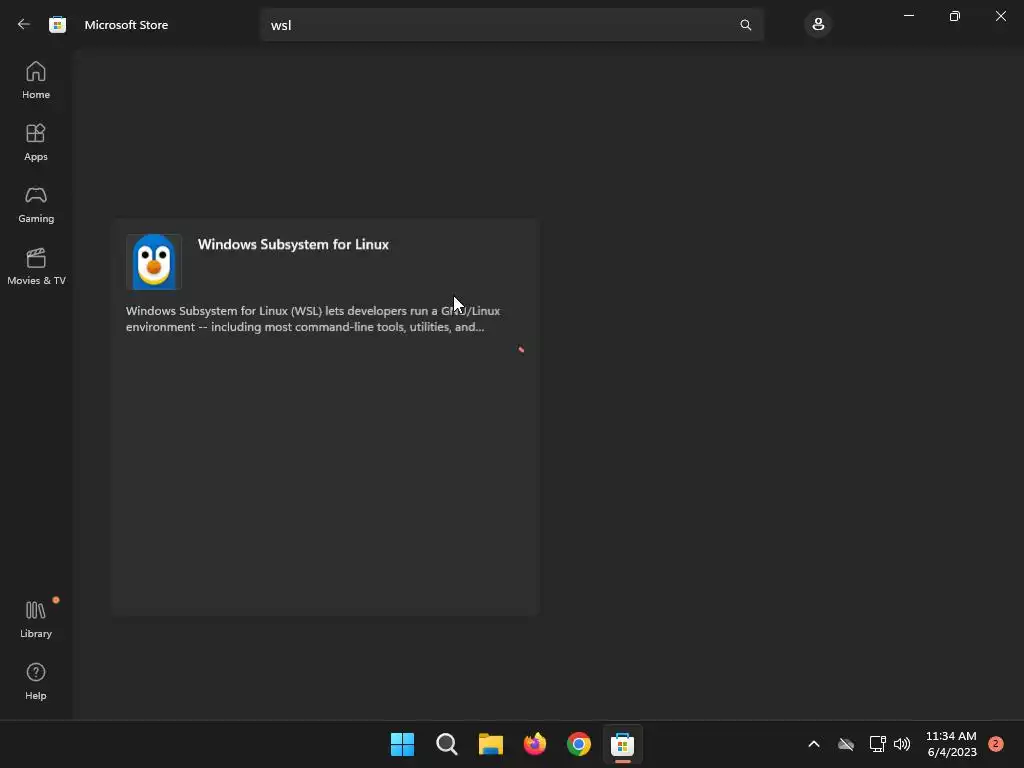Go back with the back arrow
Screen dimensions: 1024x768
click(x=24, y=25)
